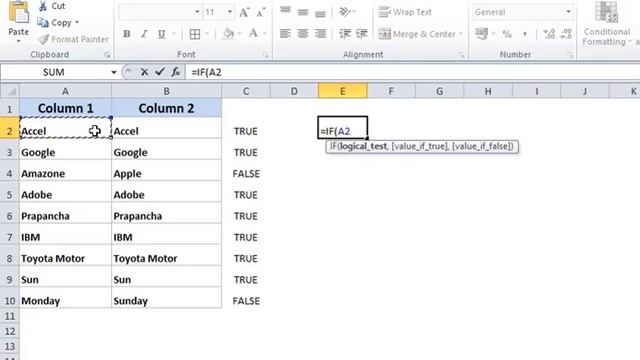
Task: Open Clipboard dialog launcher
Action: (107, 55)
